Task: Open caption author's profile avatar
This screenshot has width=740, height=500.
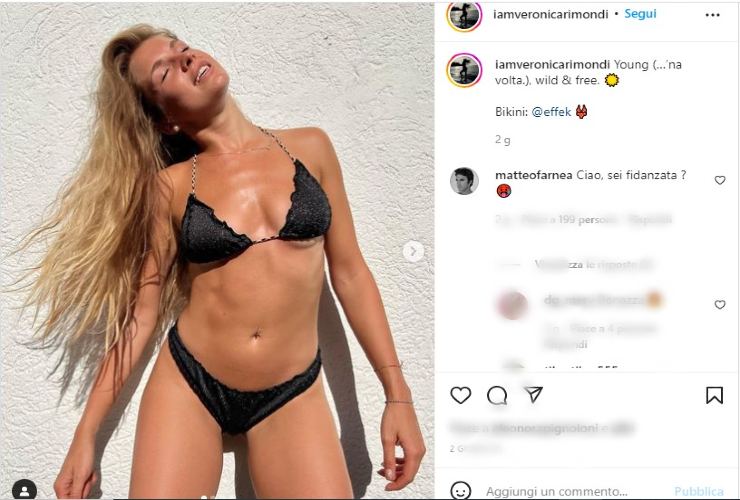Action: click(x=464, y=70)
